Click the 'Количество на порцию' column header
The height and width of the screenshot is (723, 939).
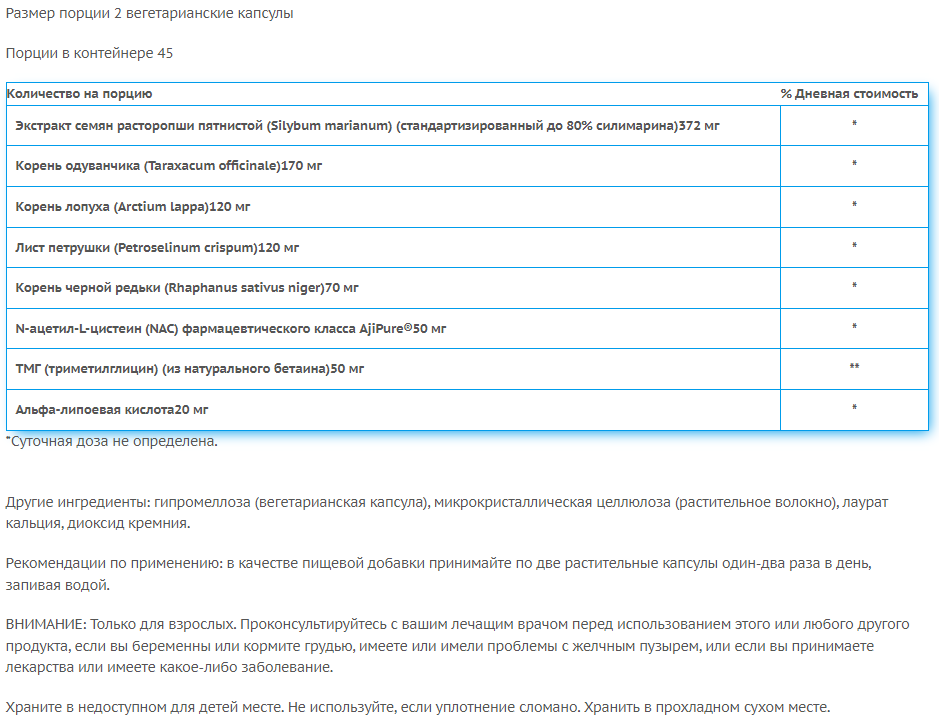(80, 94)
